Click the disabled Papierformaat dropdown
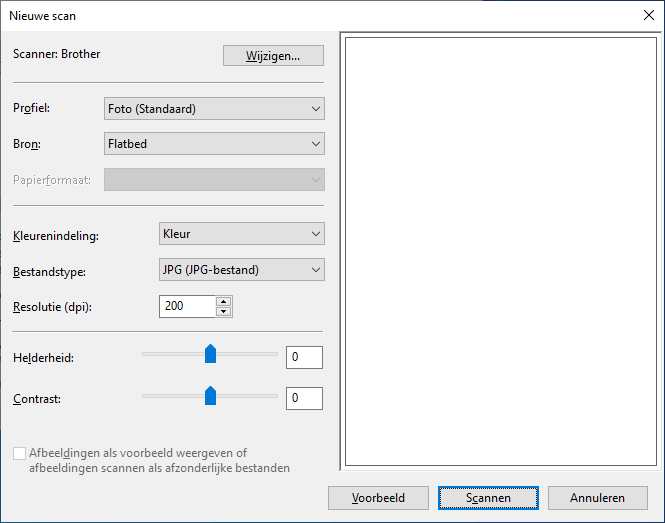The width and height of the screenshot is (665, 523). (214, 180)
